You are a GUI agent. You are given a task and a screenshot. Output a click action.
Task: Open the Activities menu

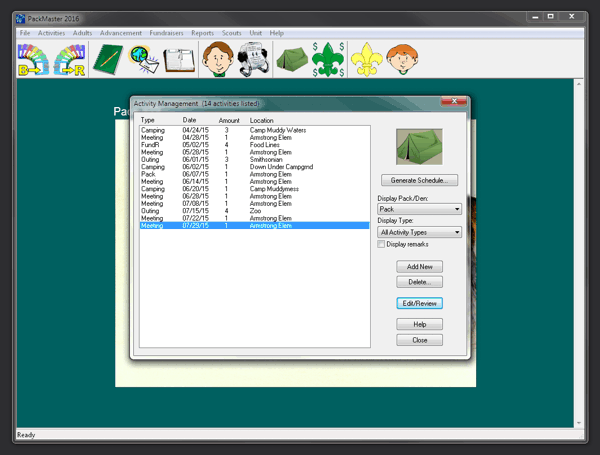pyautogui.click(x=51, y=33)
